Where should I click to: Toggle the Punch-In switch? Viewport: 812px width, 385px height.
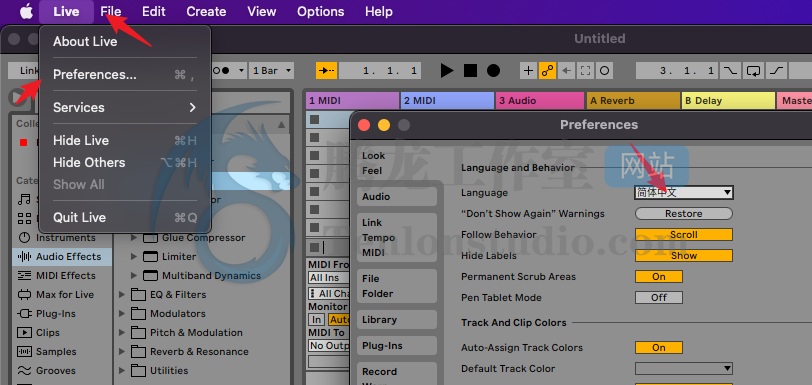pos(731,71)
